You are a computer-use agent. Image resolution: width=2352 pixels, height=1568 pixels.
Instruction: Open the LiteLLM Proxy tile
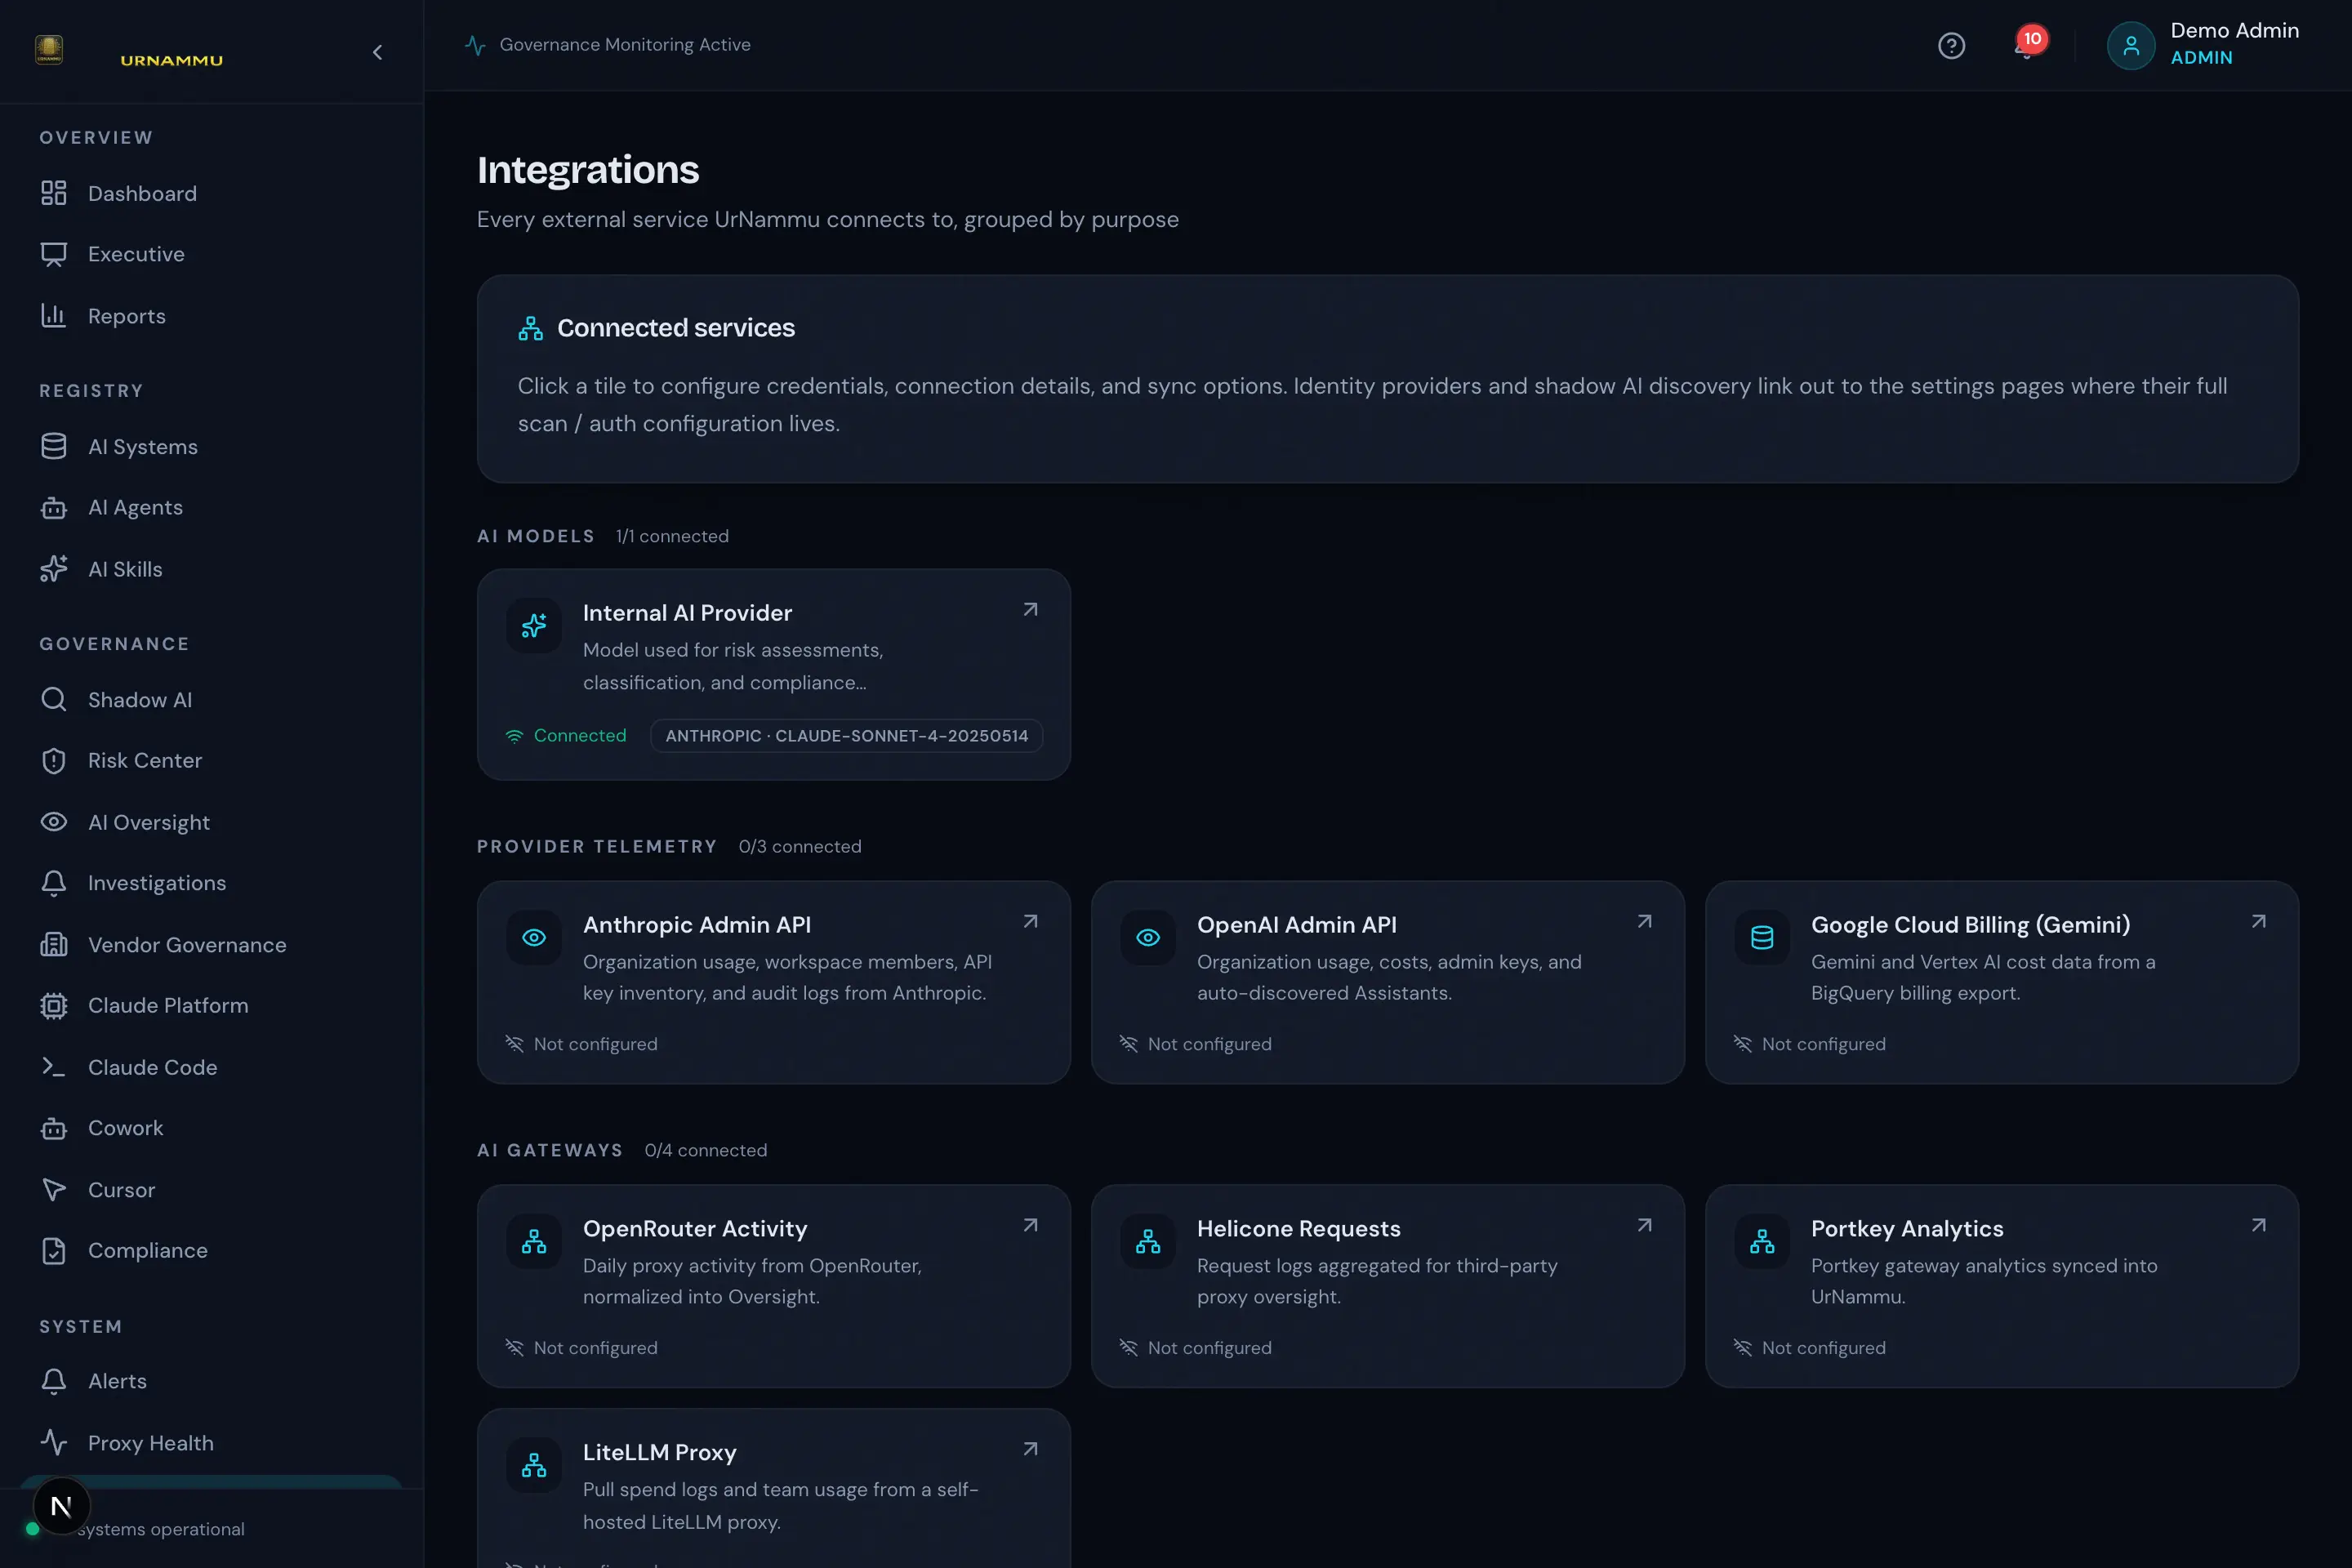[x=773, y=1488]
